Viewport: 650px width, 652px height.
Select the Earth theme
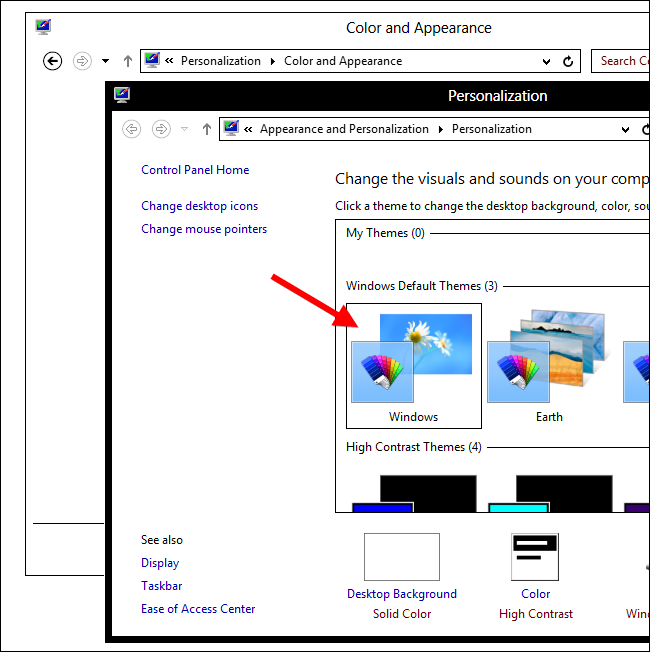coord(549,366)
